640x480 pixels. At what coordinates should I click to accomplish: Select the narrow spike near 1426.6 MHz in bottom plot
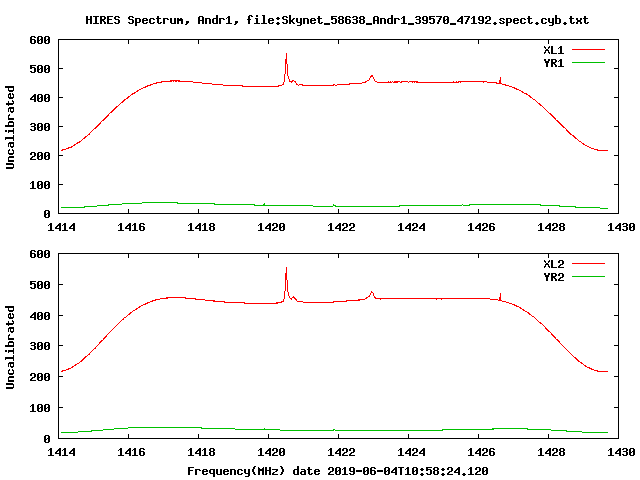pos(500,294)
